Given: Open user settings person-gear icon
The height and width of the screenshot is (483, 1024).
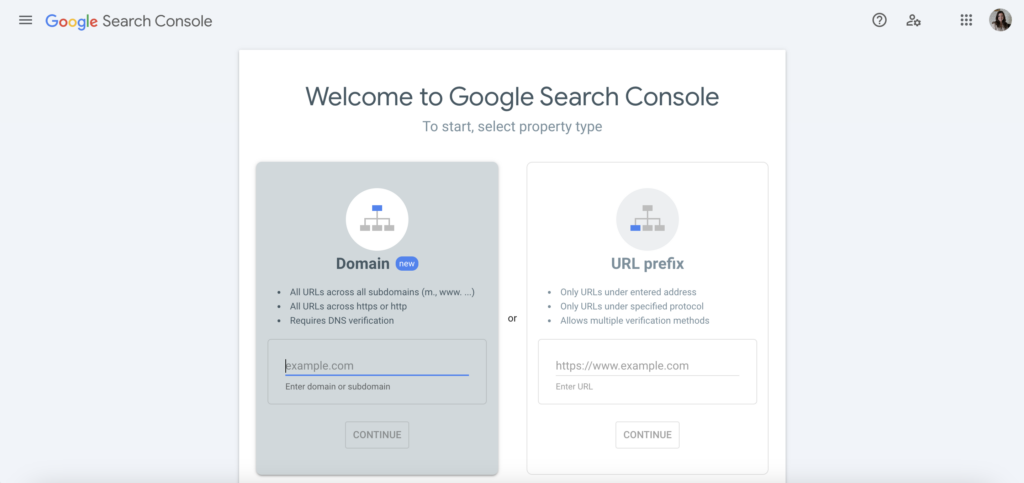Looking at the screenshot, I should tap(913, 21).
